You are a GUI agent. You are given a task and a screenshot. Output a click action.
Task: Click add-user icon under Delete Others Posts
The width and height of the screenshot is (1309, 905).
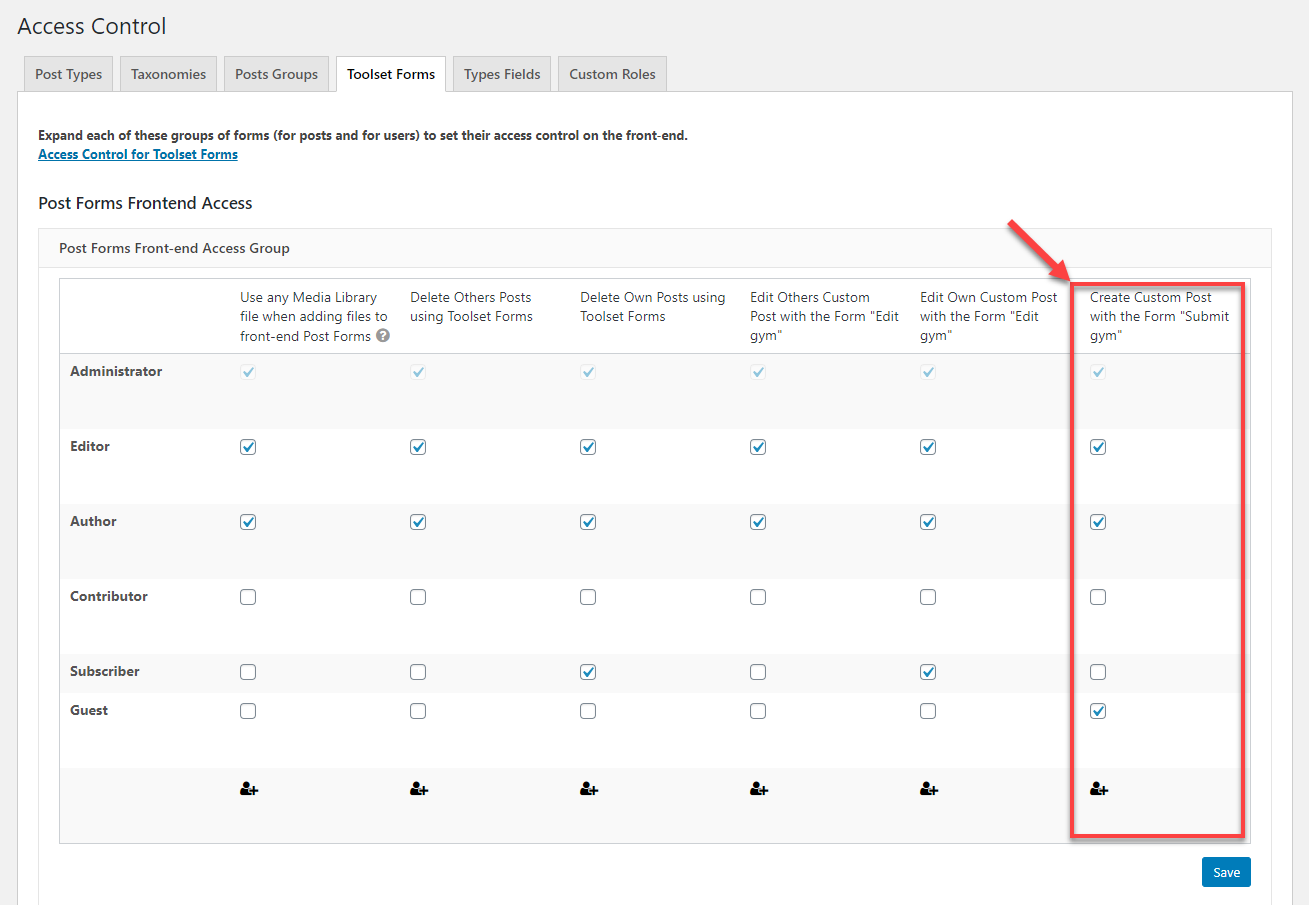click(x=418, y=789)
